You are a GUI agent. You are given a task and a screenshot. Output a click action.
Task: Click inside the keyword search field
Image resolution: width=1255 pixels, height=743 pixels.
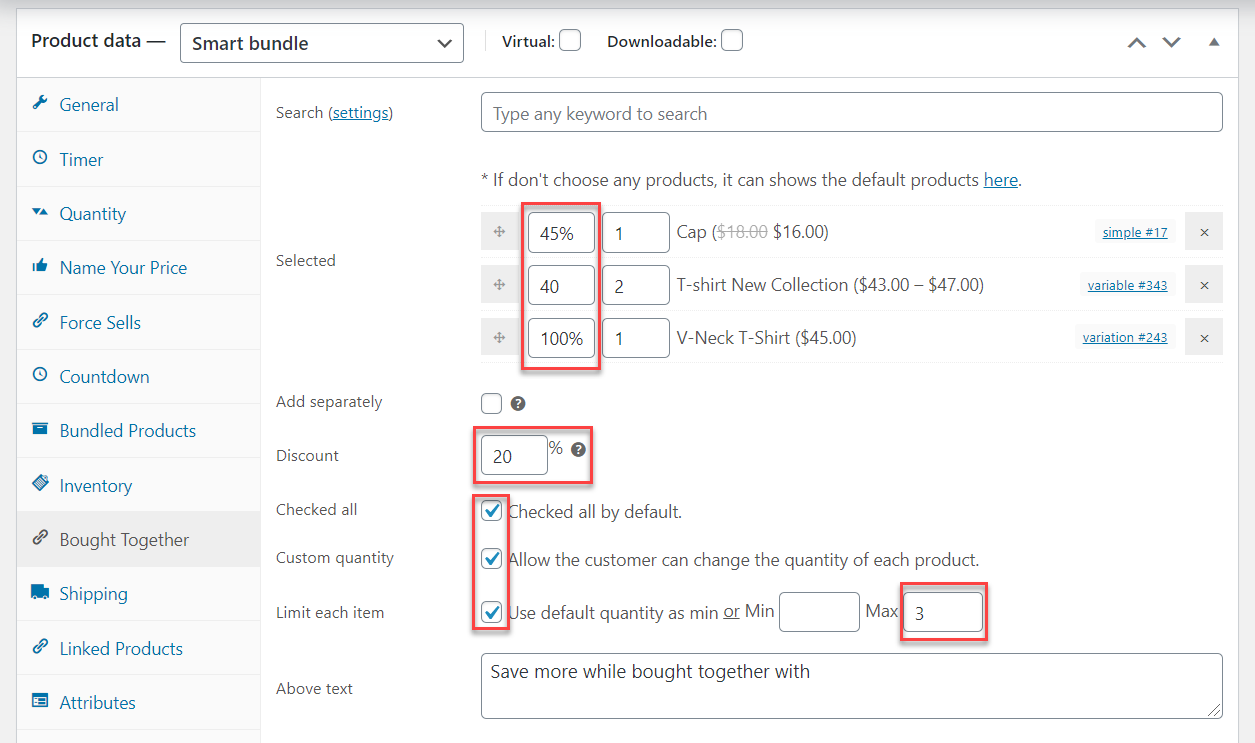click(x=851, y=112)
